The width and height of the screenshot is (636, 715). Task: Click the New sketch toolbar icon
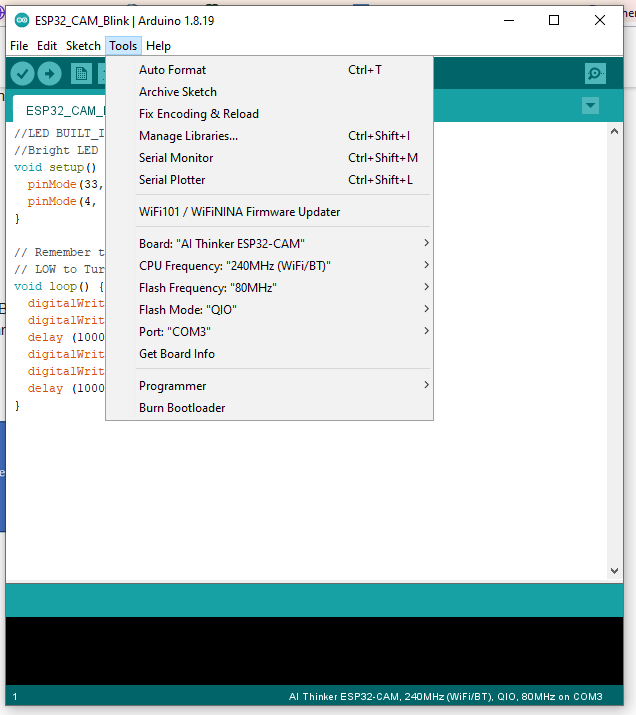coord(81,73)
